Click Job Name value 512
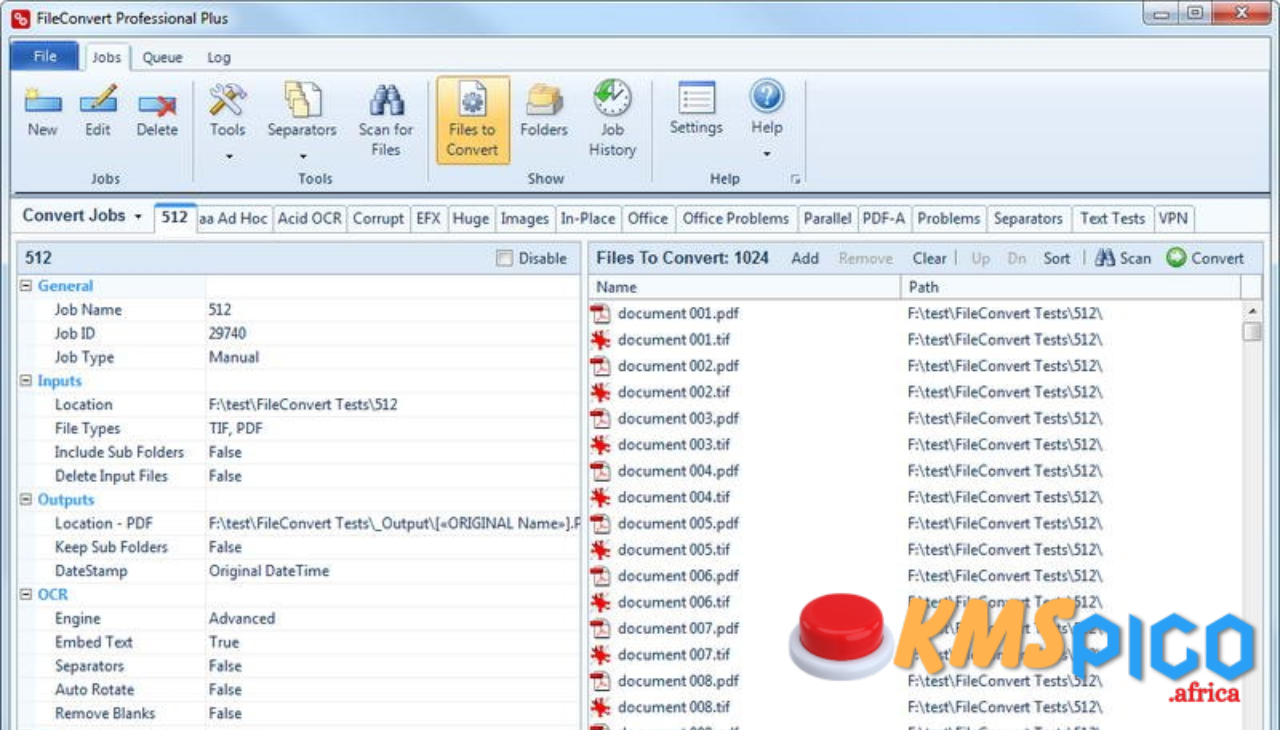The height and width of the screenshot is (730, 1280). point(220,310)
